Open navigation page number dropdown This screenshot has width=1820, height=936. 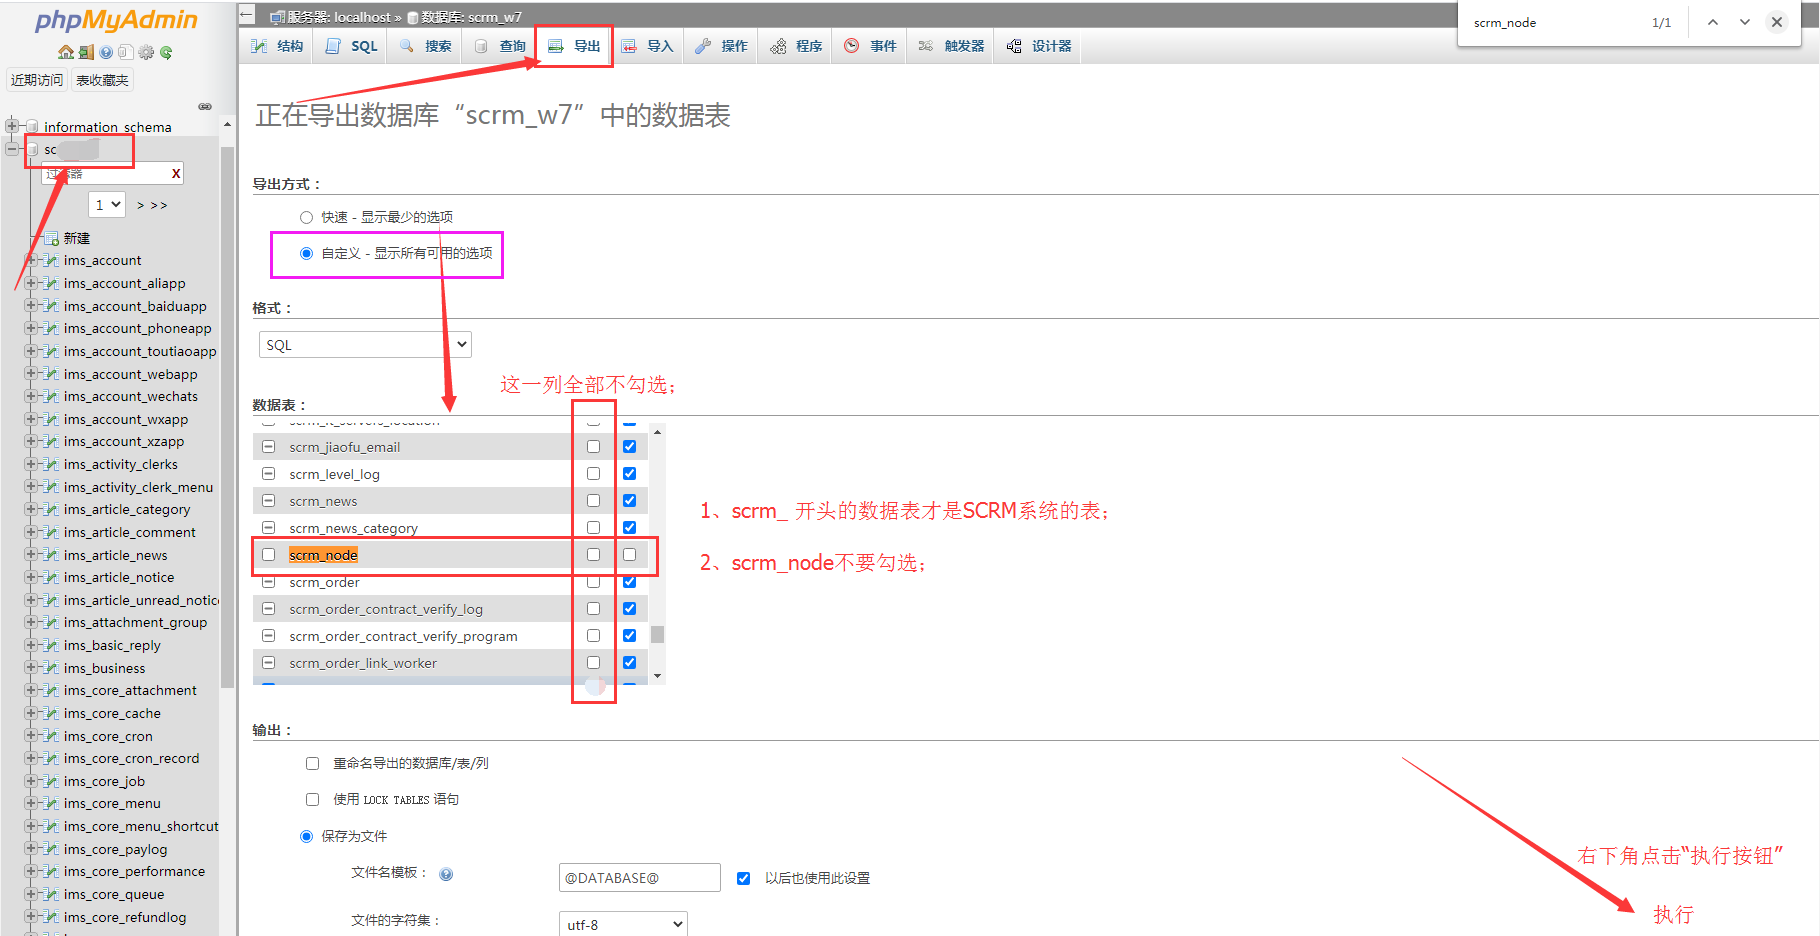tap(107, 204)
